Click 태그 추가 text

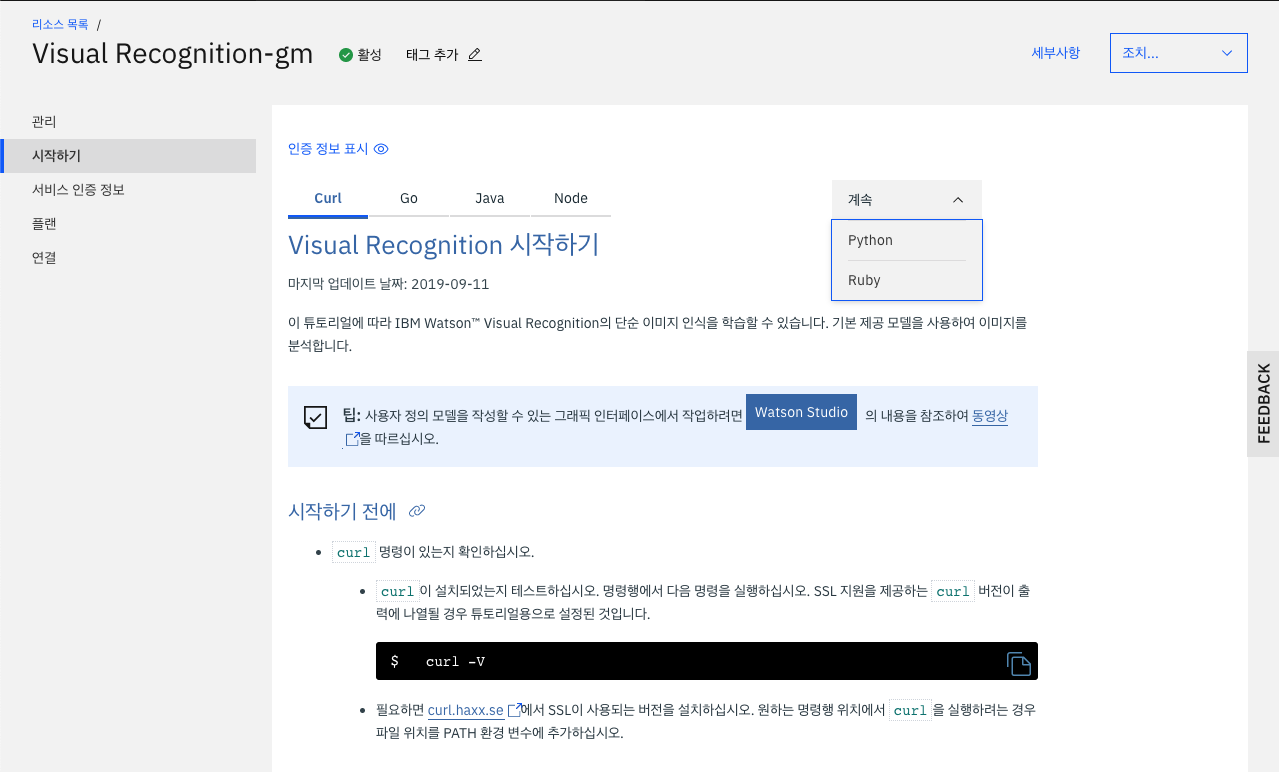click(x=432, y=55)
